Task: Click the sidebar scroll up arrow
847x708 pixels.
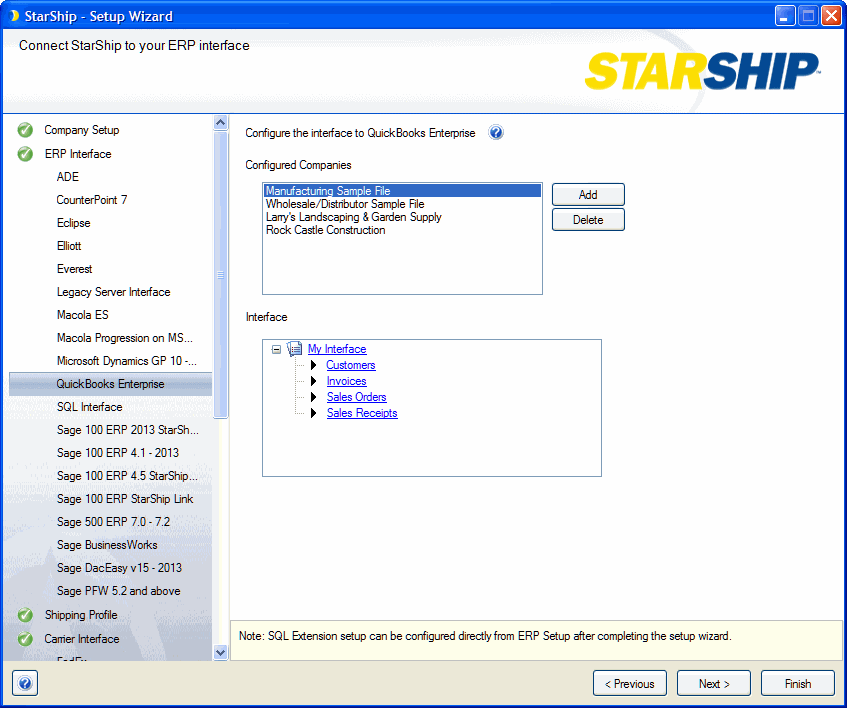Action: click(x=220, y=123)
